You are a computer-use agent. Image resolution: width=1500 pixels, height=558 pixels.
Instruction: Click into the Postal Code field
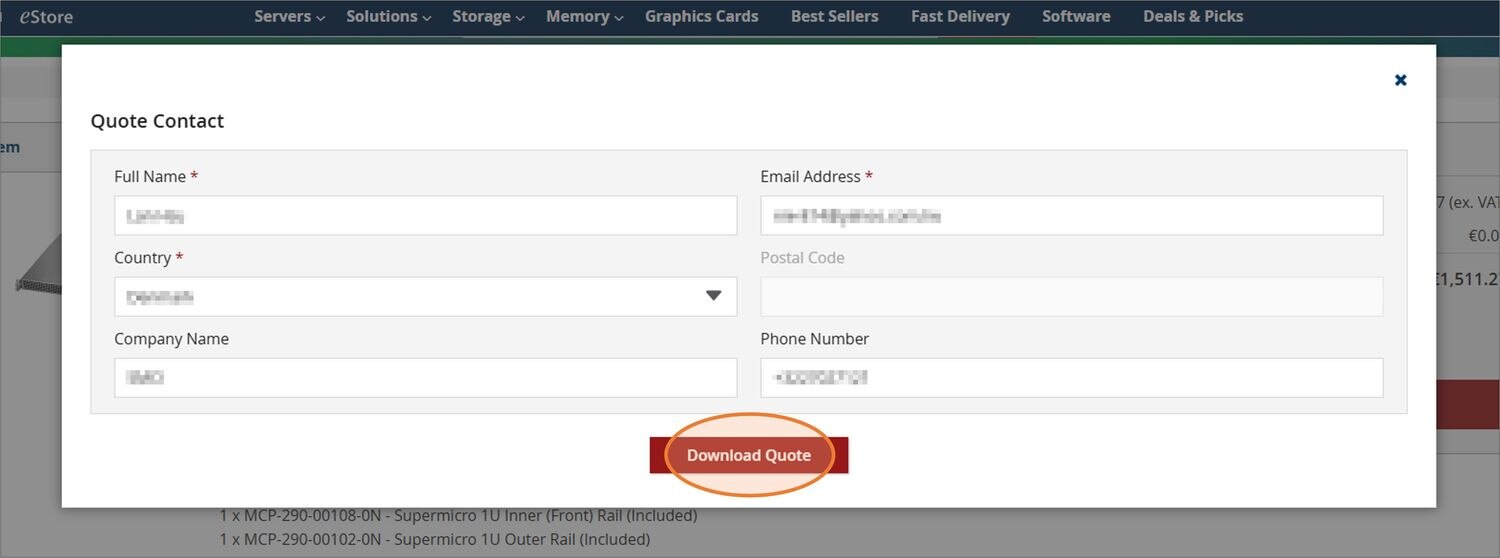click(x=1072, y=297)
